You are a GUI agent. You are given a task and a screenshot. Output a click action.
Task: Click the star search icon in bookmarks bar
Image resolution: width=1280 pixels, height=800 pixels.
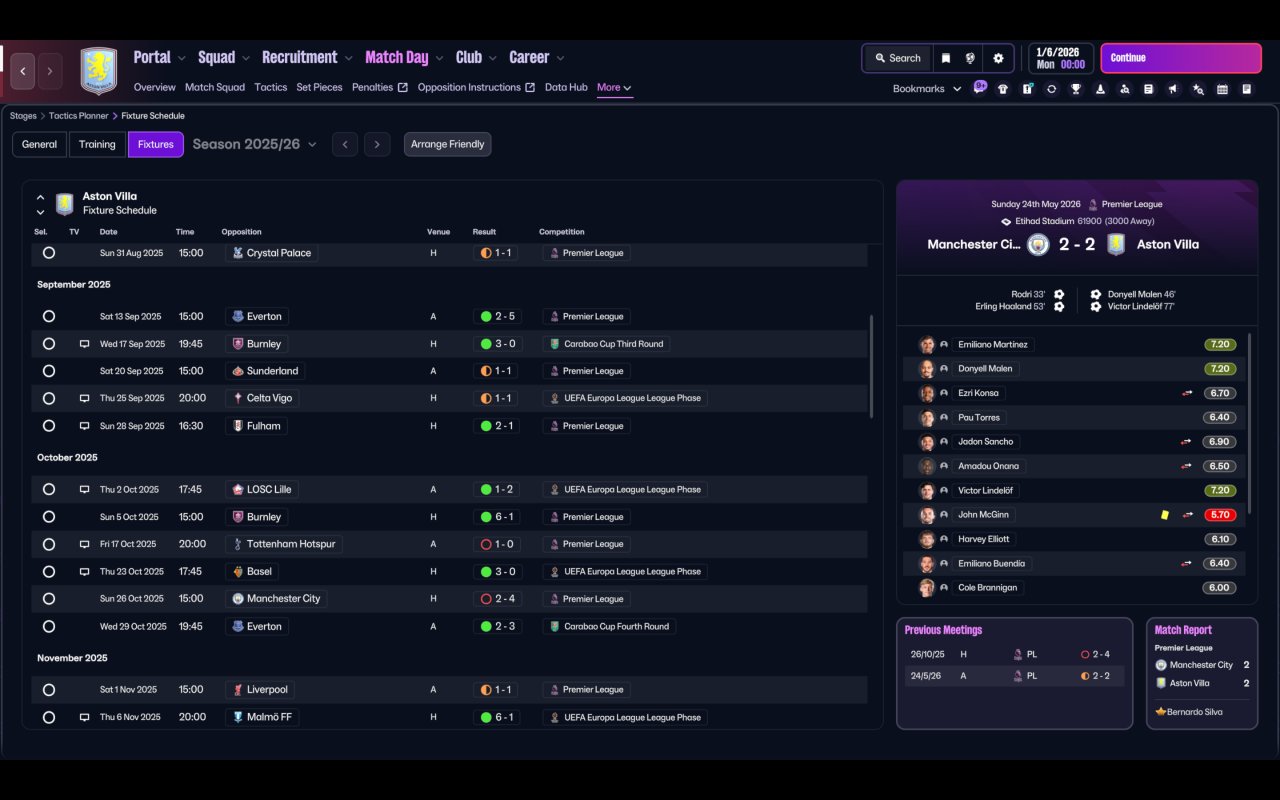[x=1198, y=89]
